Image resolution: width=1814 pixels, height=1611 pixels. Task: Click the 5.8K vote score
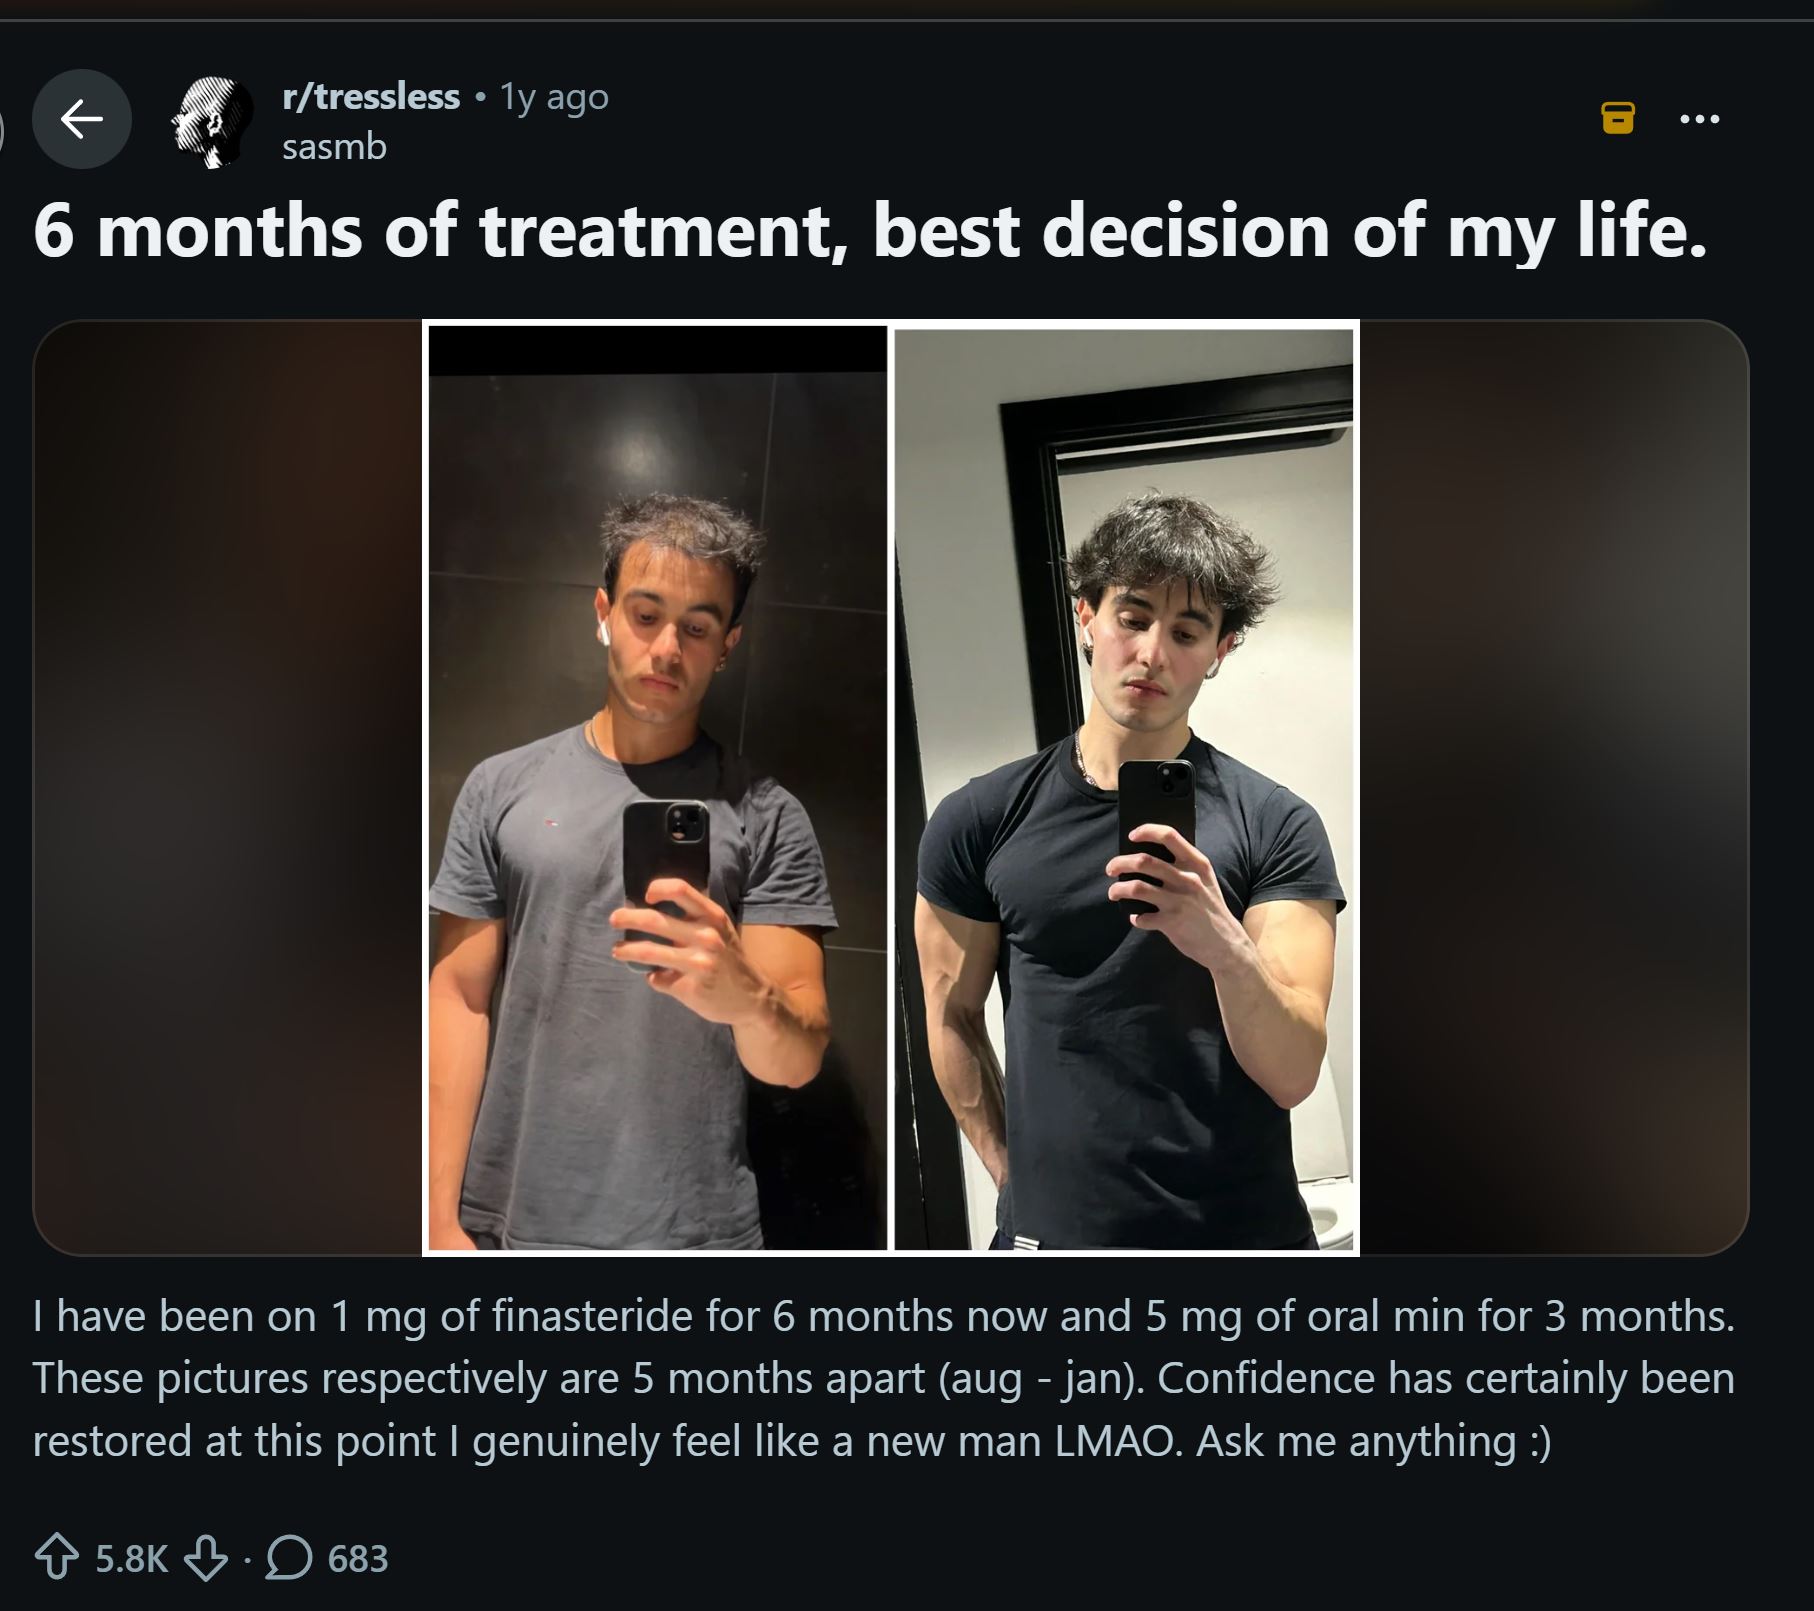(131, 1559)
